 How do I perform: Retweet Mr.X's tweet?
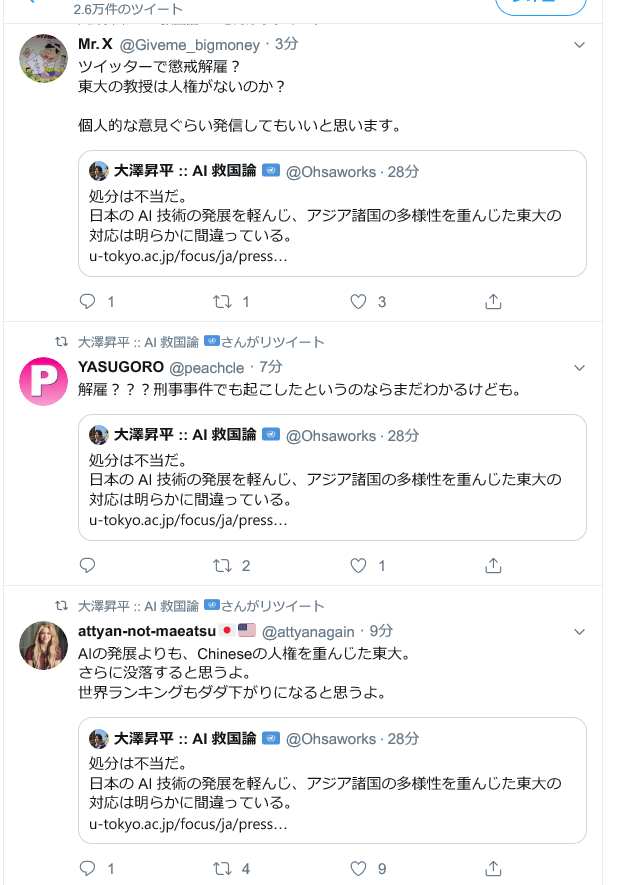point(224,301)
